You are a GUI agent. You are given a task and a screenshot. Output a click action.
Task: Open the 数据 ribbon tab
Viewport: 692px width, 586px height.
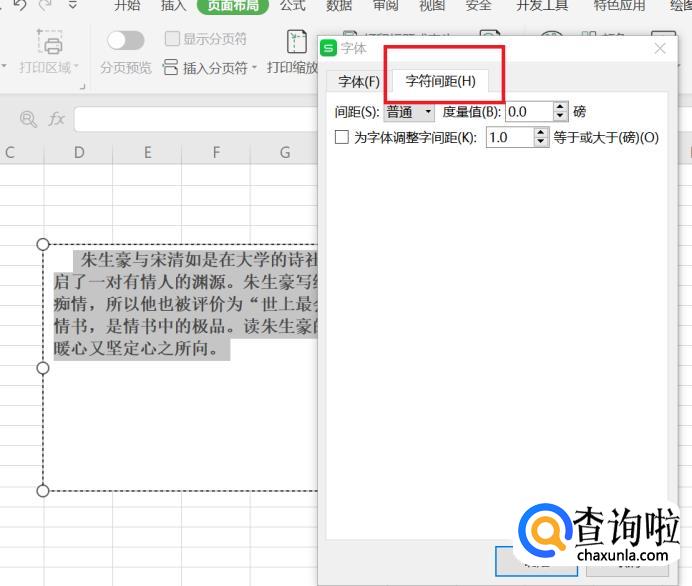coord(339,6)
